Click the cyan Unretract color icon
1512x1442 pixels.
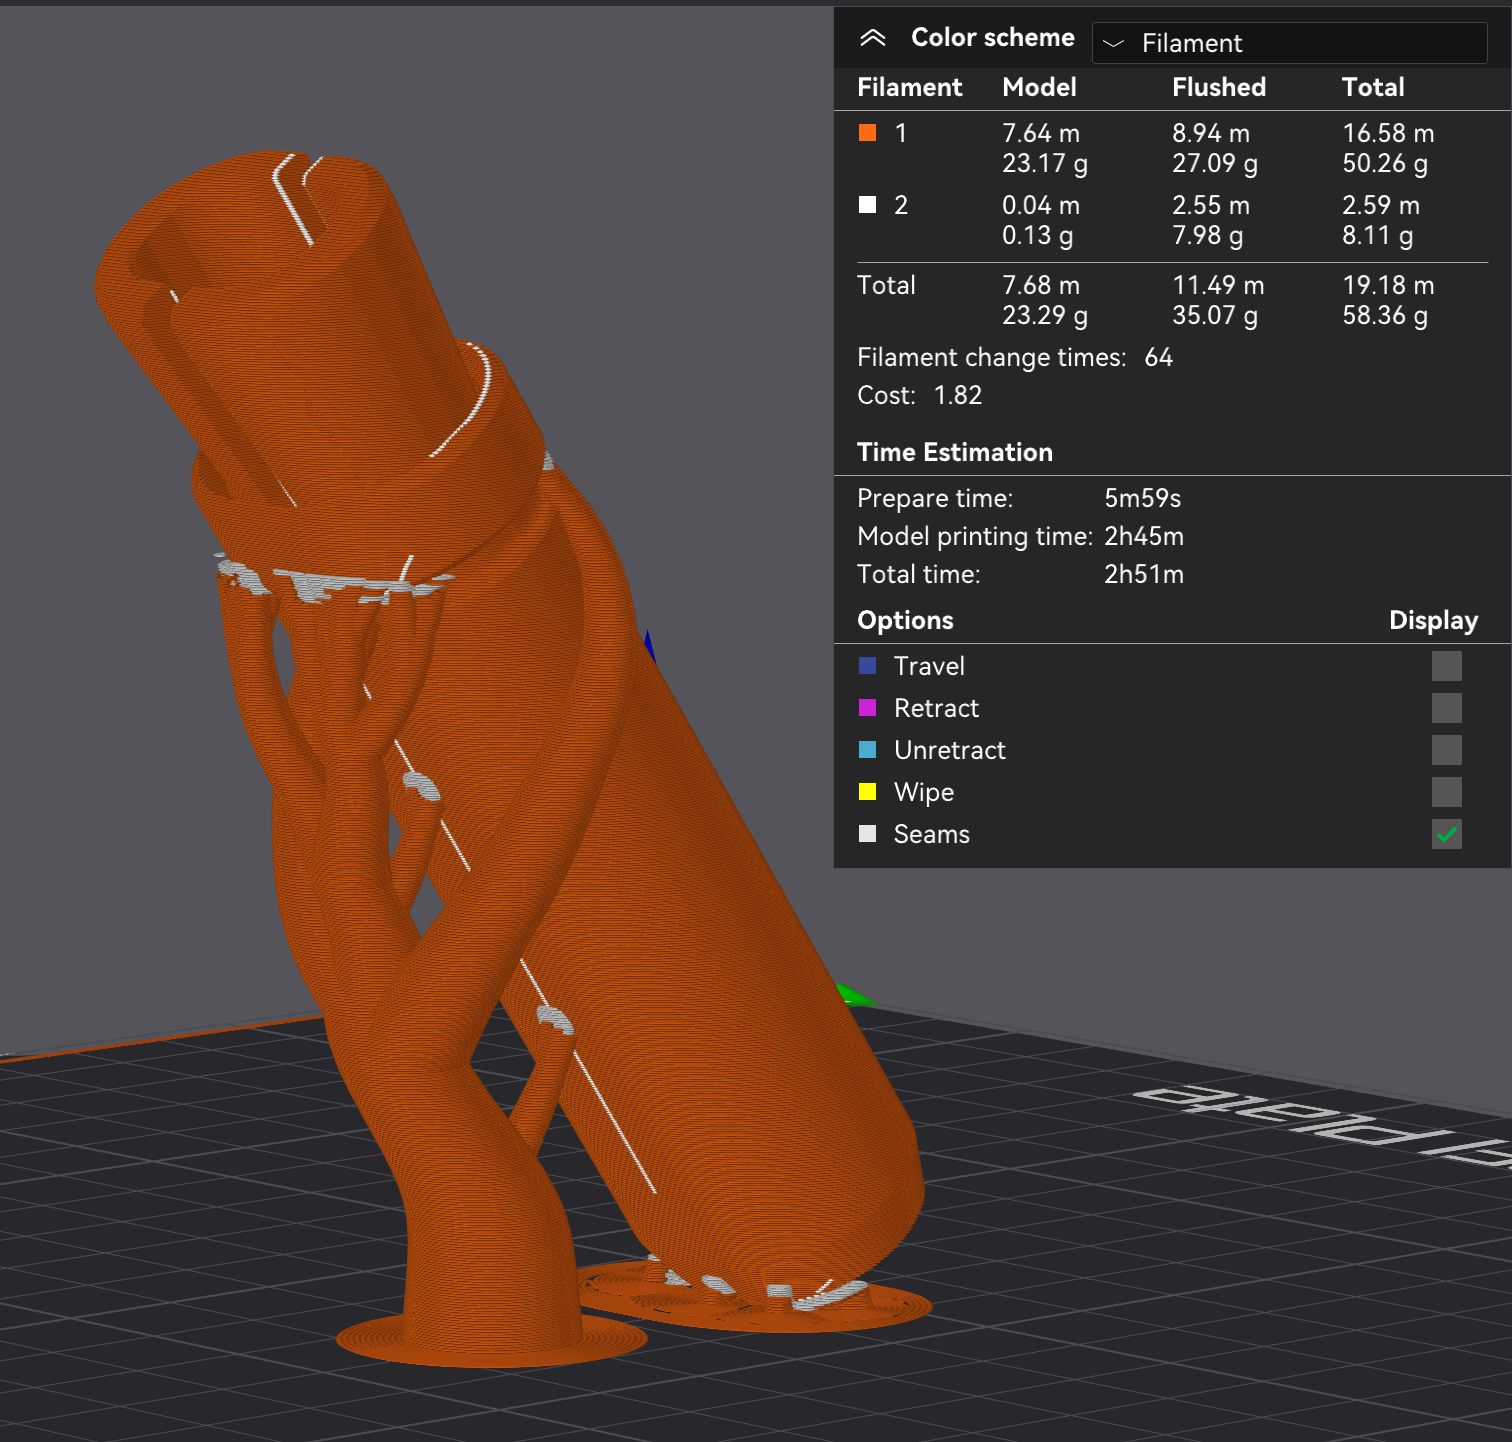tap(868, 750)
